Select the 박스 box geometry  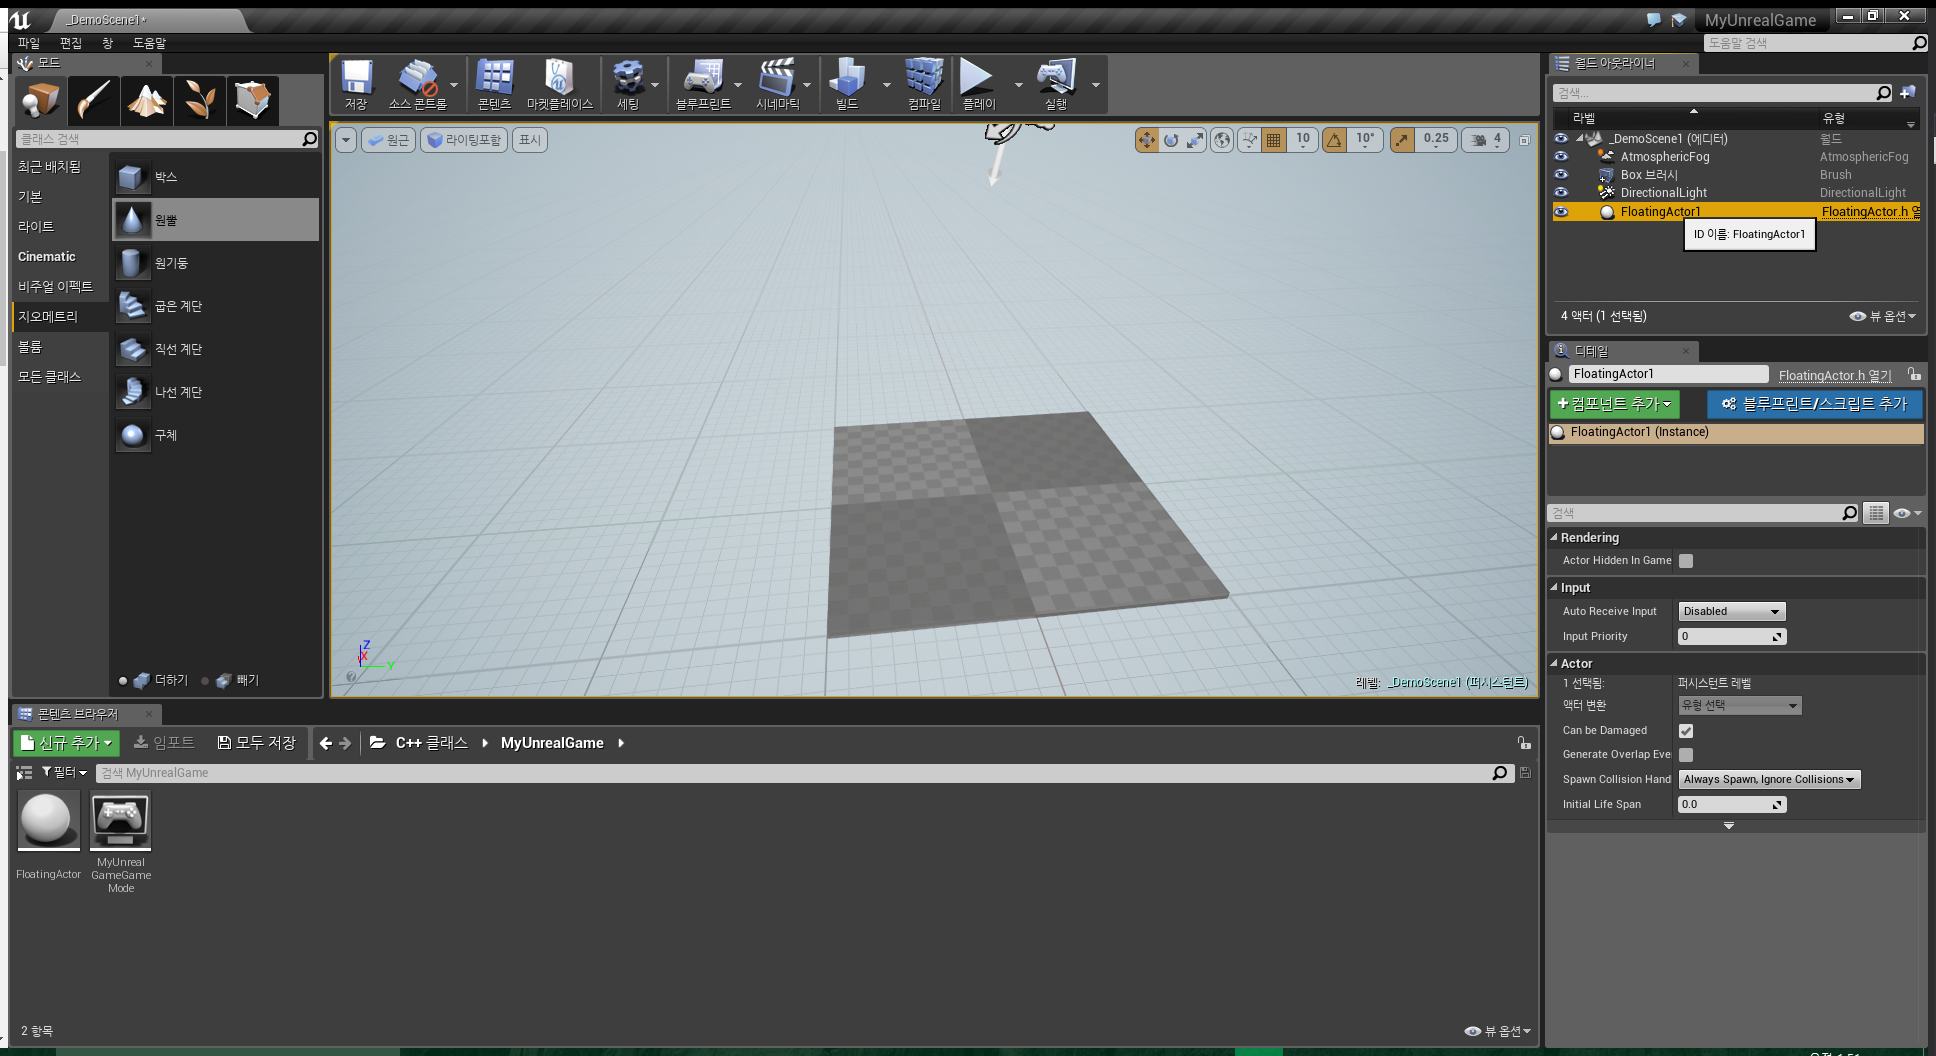pos(215,177)
